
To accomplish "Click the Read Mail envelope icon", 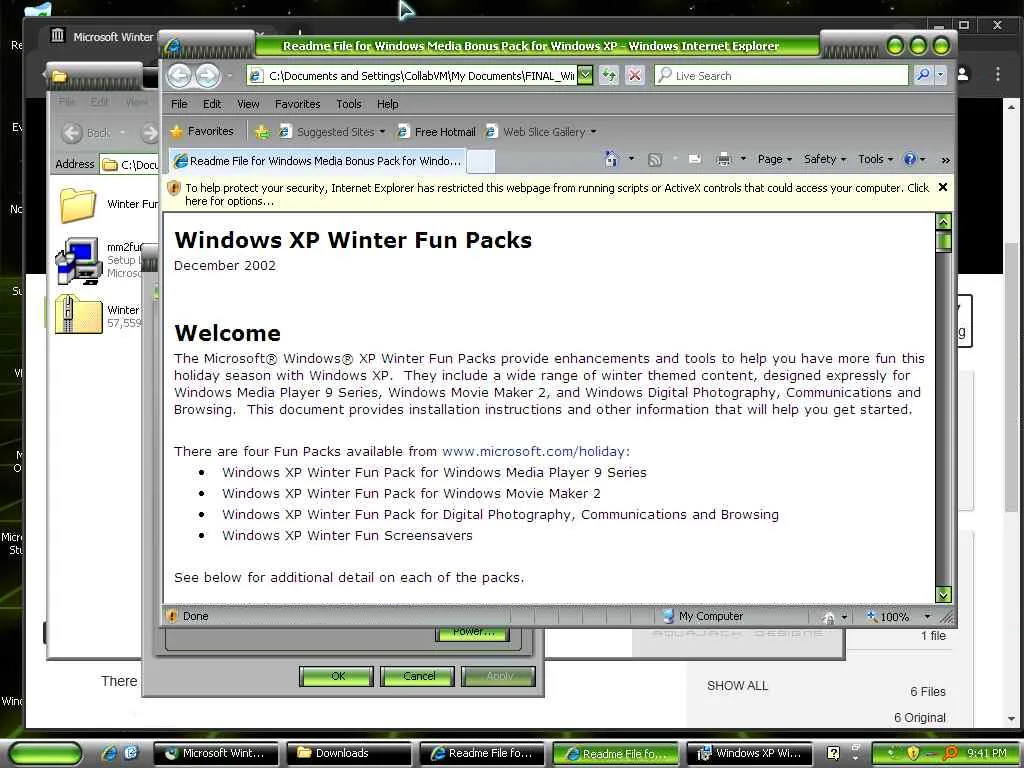I will 695,159.
